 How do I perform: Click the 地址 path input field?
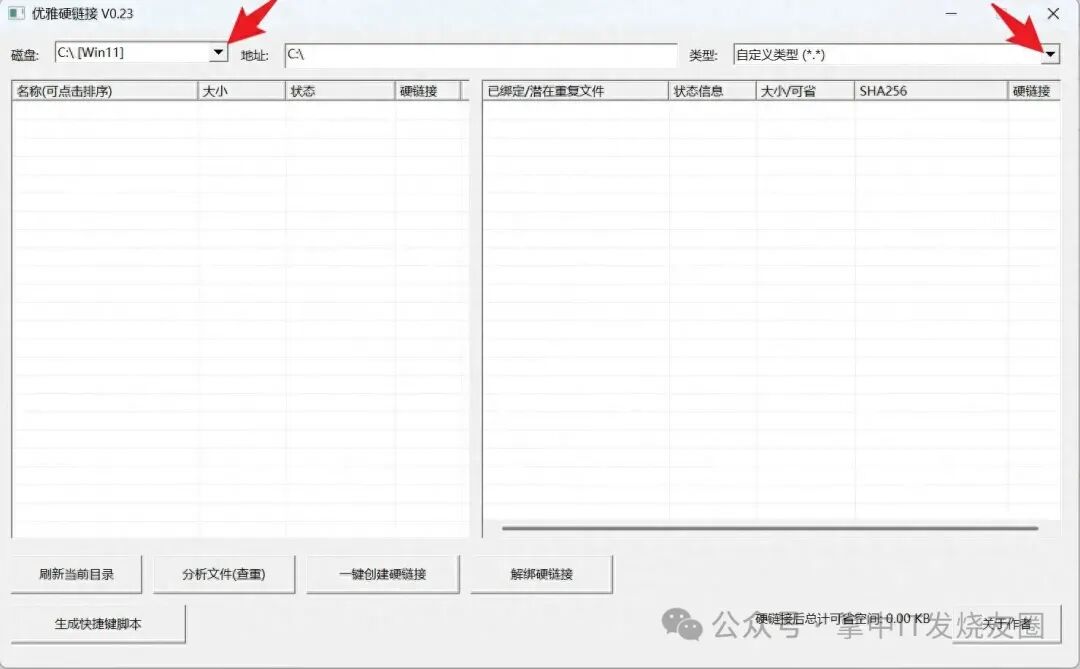point(480,55)
